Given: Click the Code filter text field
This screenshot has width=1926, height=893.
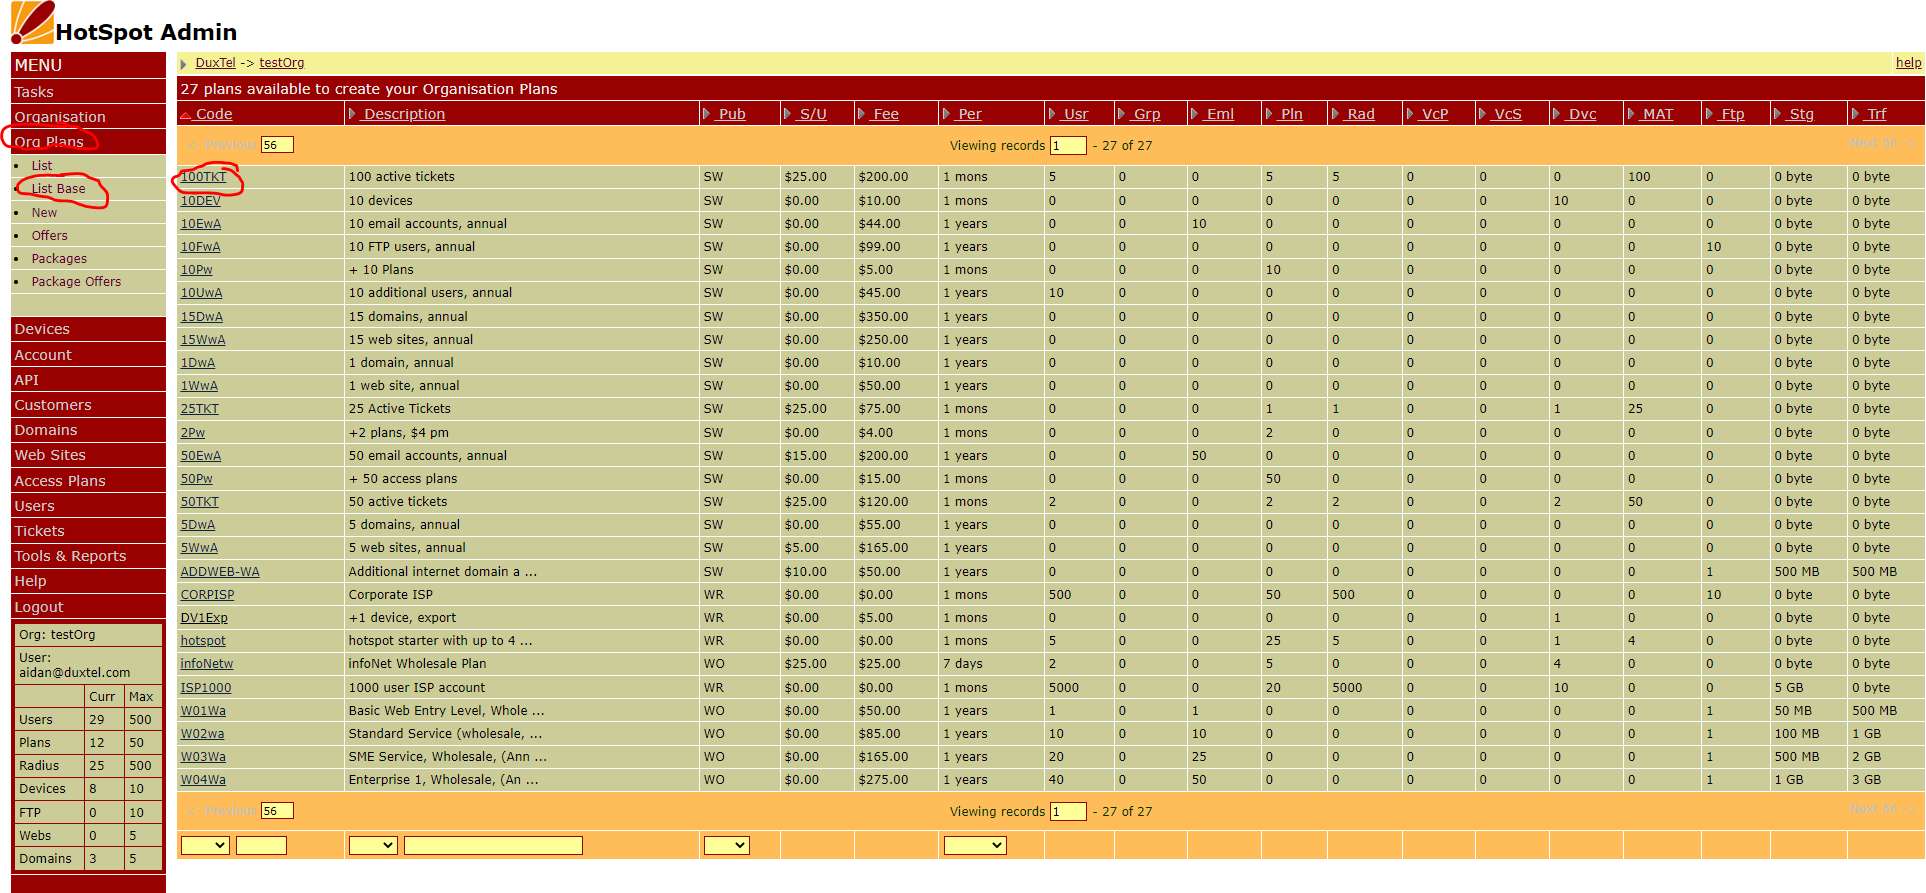Looking at the screenshot, I should pyautogui.click(x=262, y=845).
